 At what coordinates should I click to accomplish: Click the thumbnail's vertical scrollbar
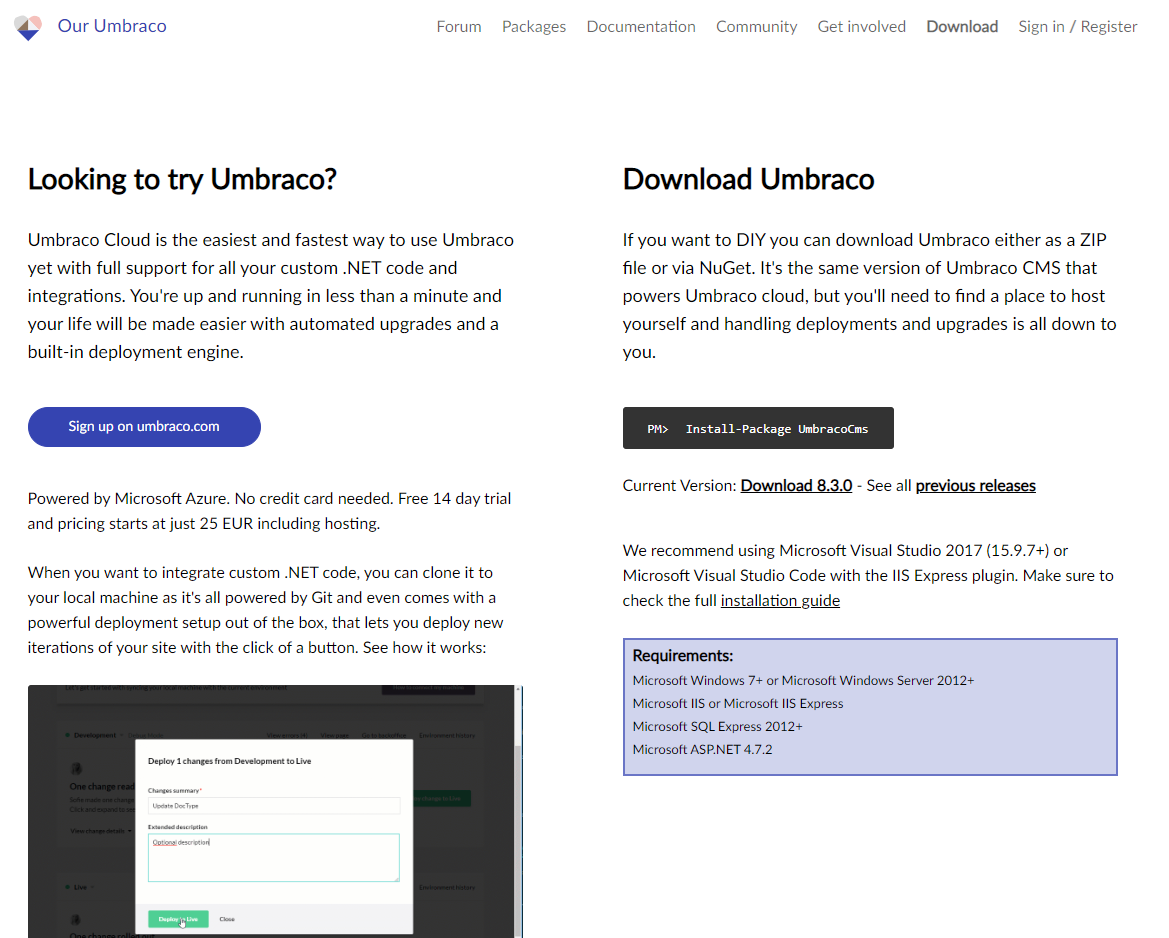518,811
